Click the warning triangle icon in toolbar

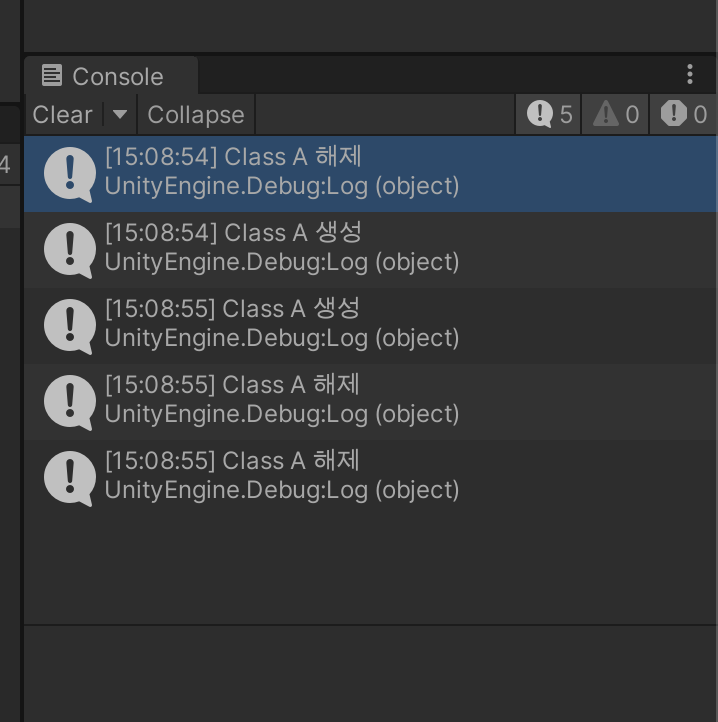[x=606, y=114]
